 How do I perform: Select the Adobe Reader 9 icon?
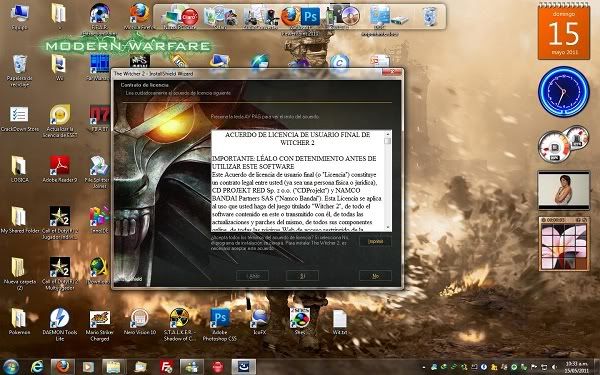[x=60, y=168]
